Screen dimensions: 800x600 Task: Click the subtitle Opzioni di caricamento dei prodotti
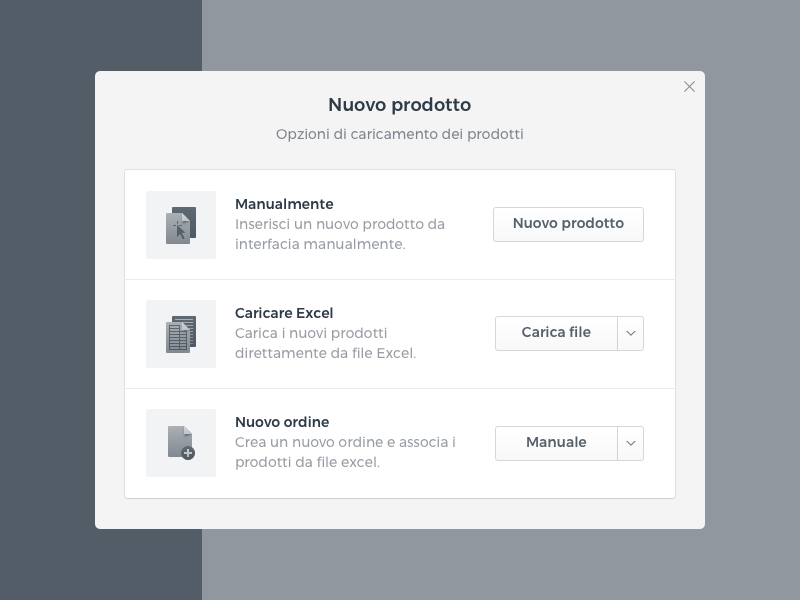399,134
